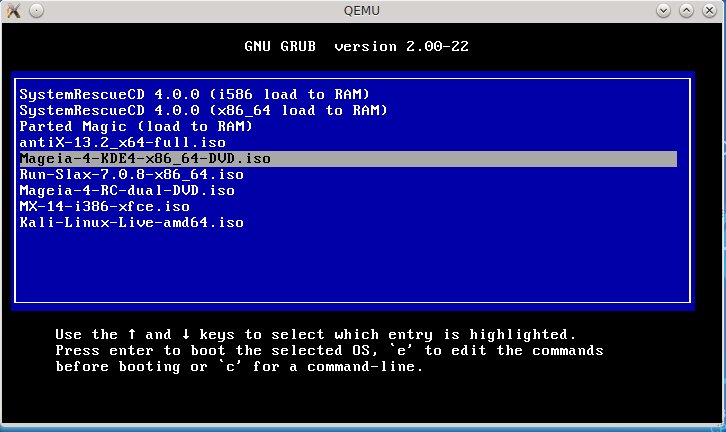
Task: Select Parted Magic (load to RAM) entry
Action: [136, 126]
